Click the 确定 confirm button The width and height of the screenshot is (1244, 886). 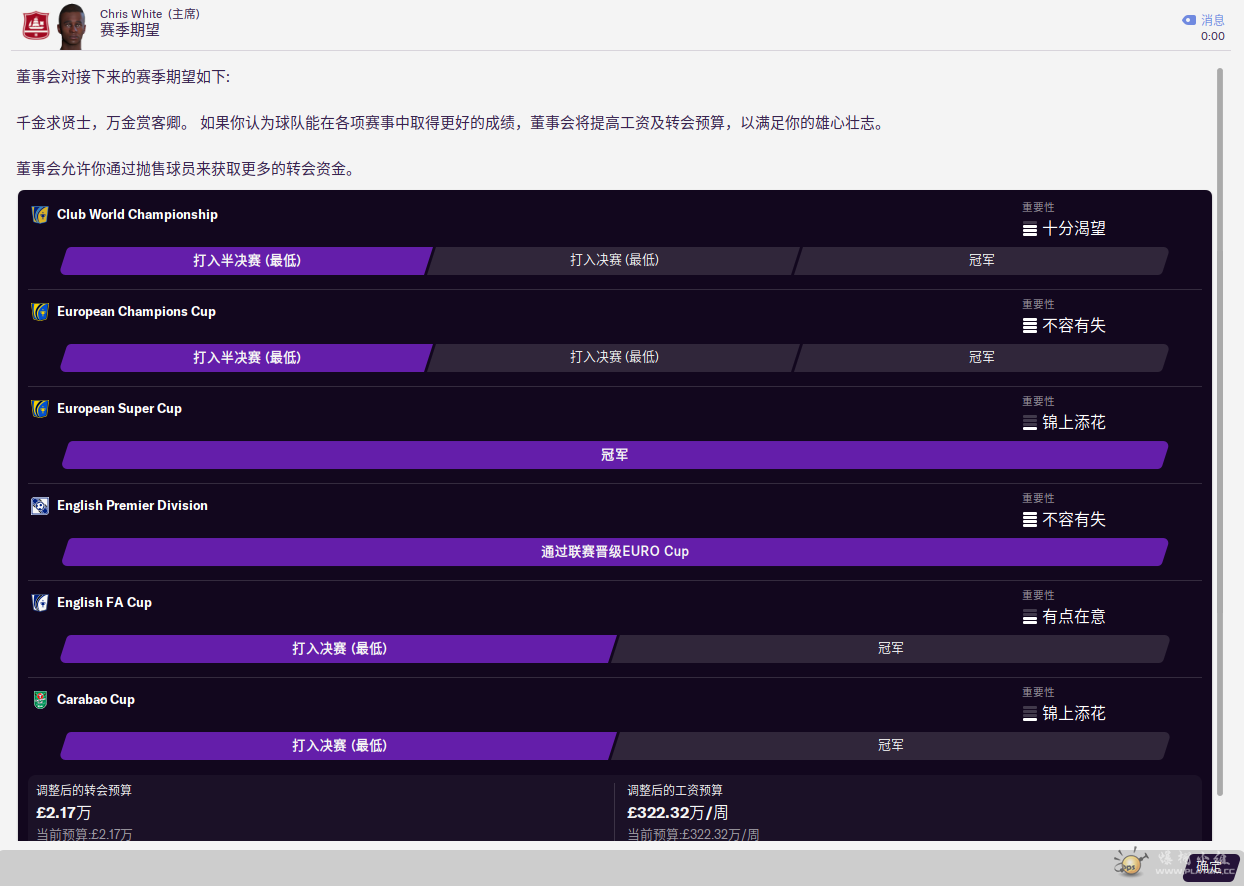click(x=1209, y=867)
